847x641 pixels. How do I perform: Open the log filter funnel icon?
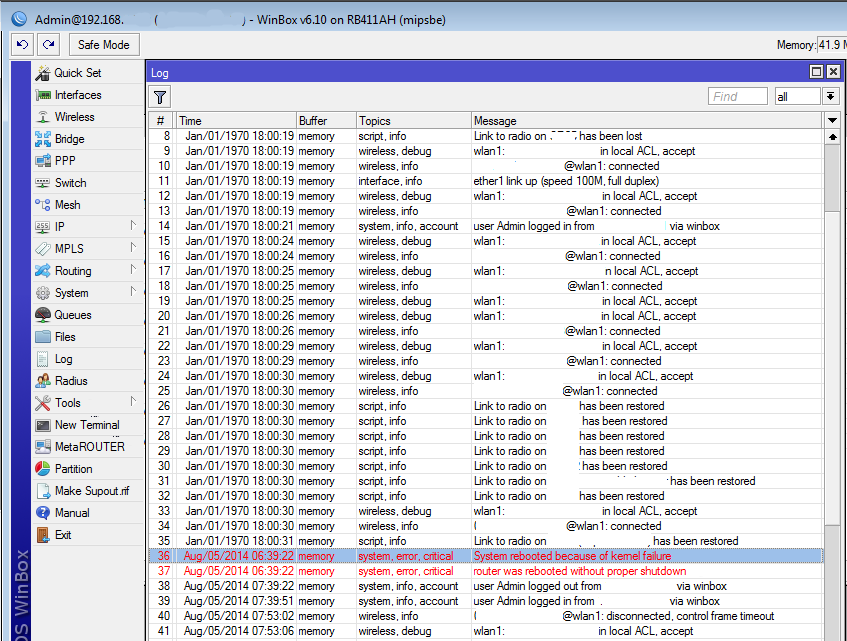click(160, 96)
